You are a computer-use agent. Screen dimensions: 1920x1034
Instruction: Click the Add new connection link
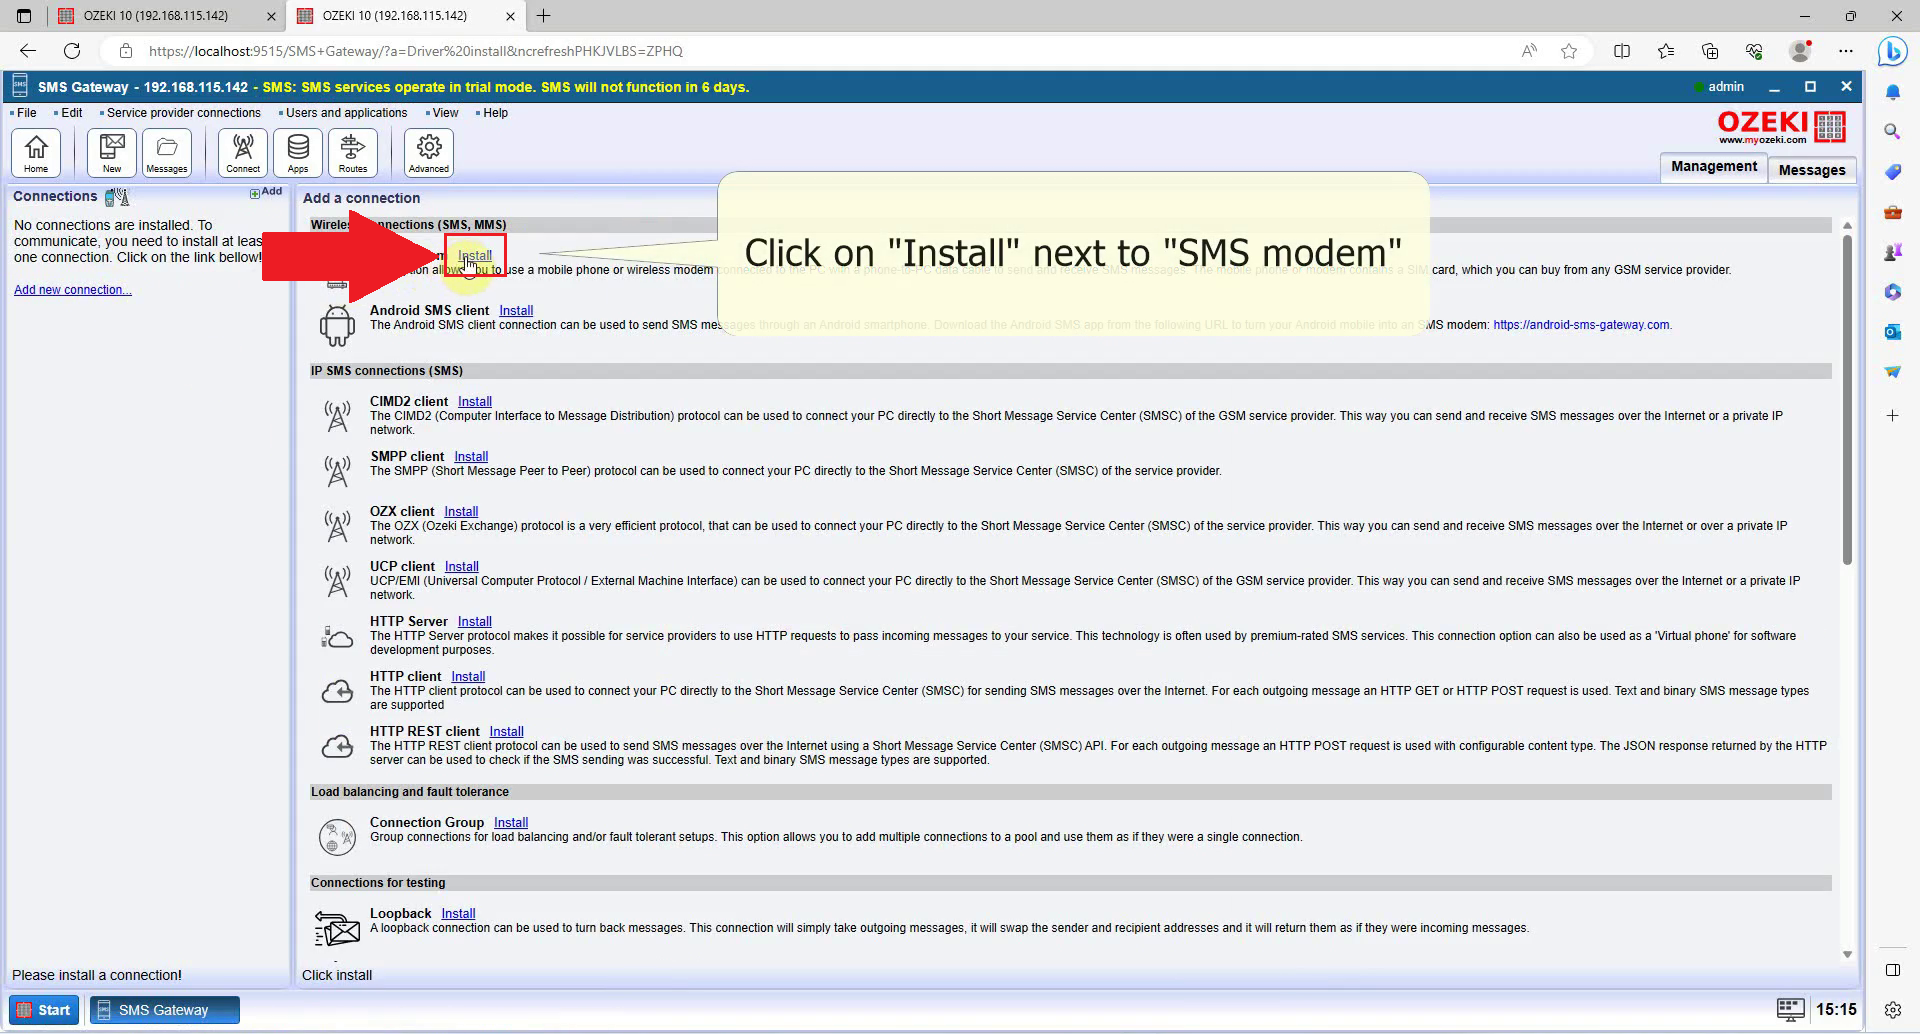tap(73, 290)
